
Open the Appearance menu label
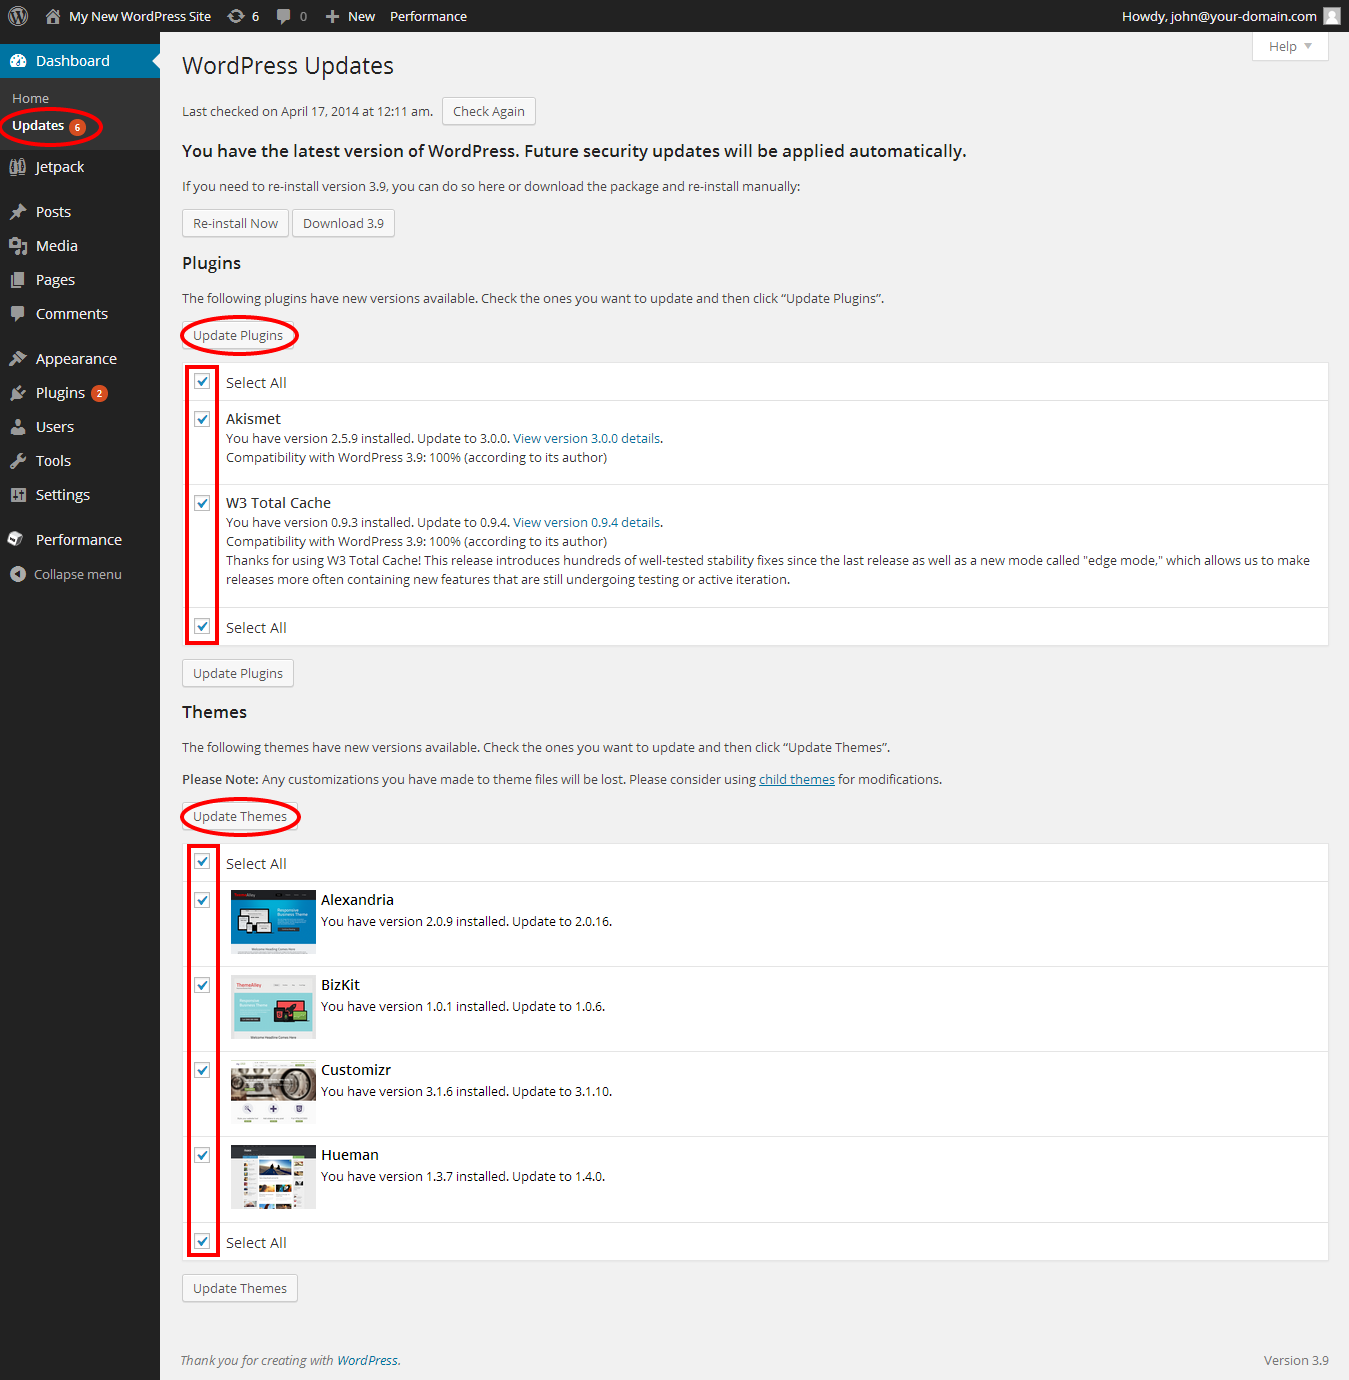76,359
